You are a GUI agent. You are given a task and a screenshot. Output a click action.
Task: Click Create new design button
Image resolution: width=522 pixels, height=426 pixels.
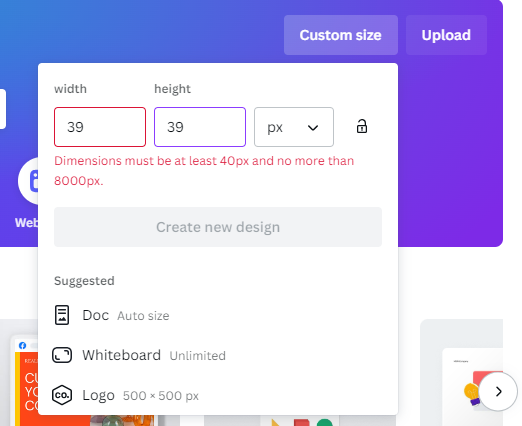[218, 227]
